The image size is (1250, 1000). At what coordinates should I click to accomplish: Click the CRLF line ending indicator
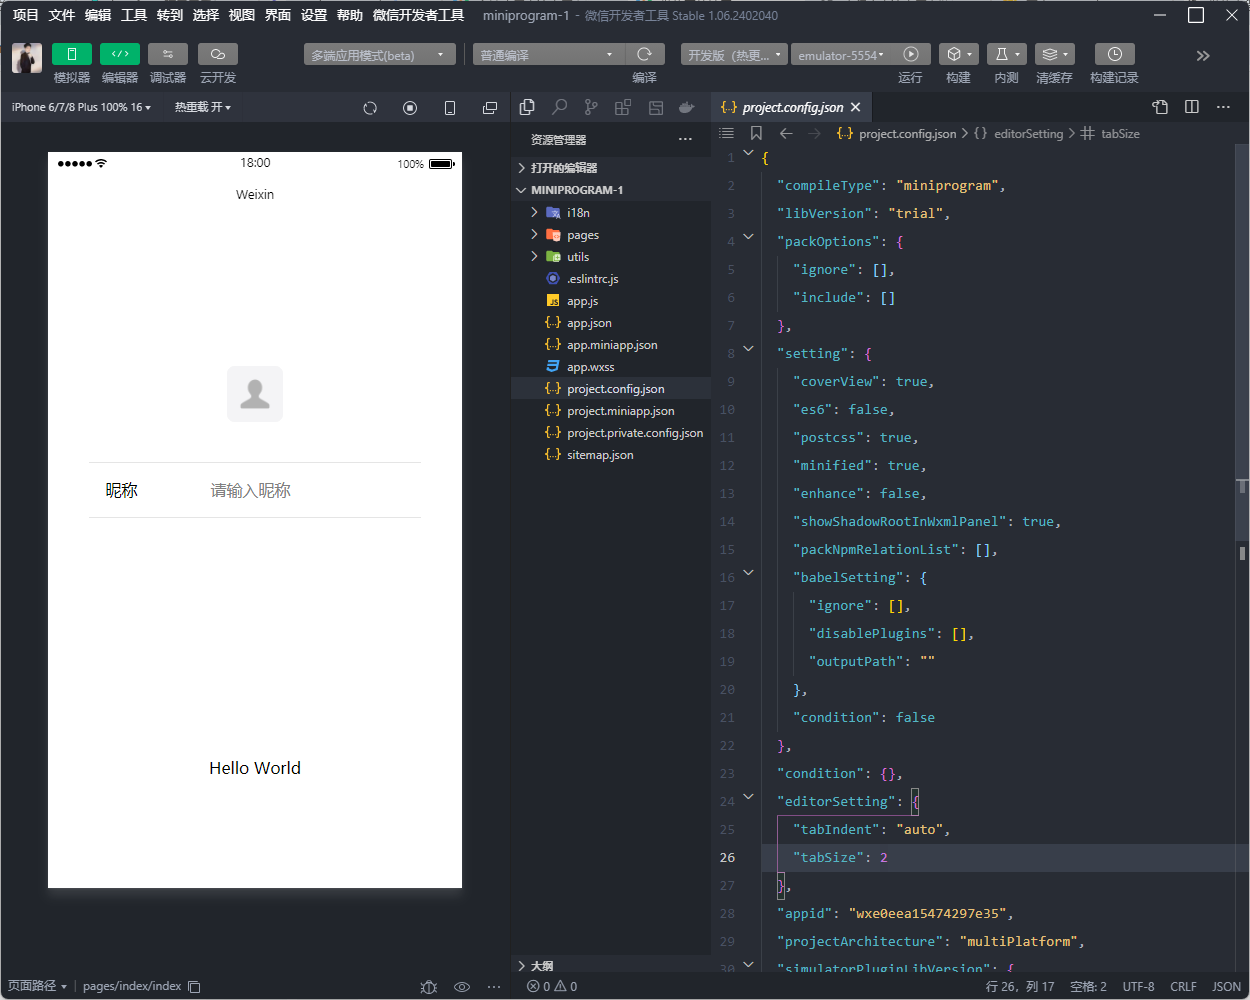click(x=1183, y=987)
